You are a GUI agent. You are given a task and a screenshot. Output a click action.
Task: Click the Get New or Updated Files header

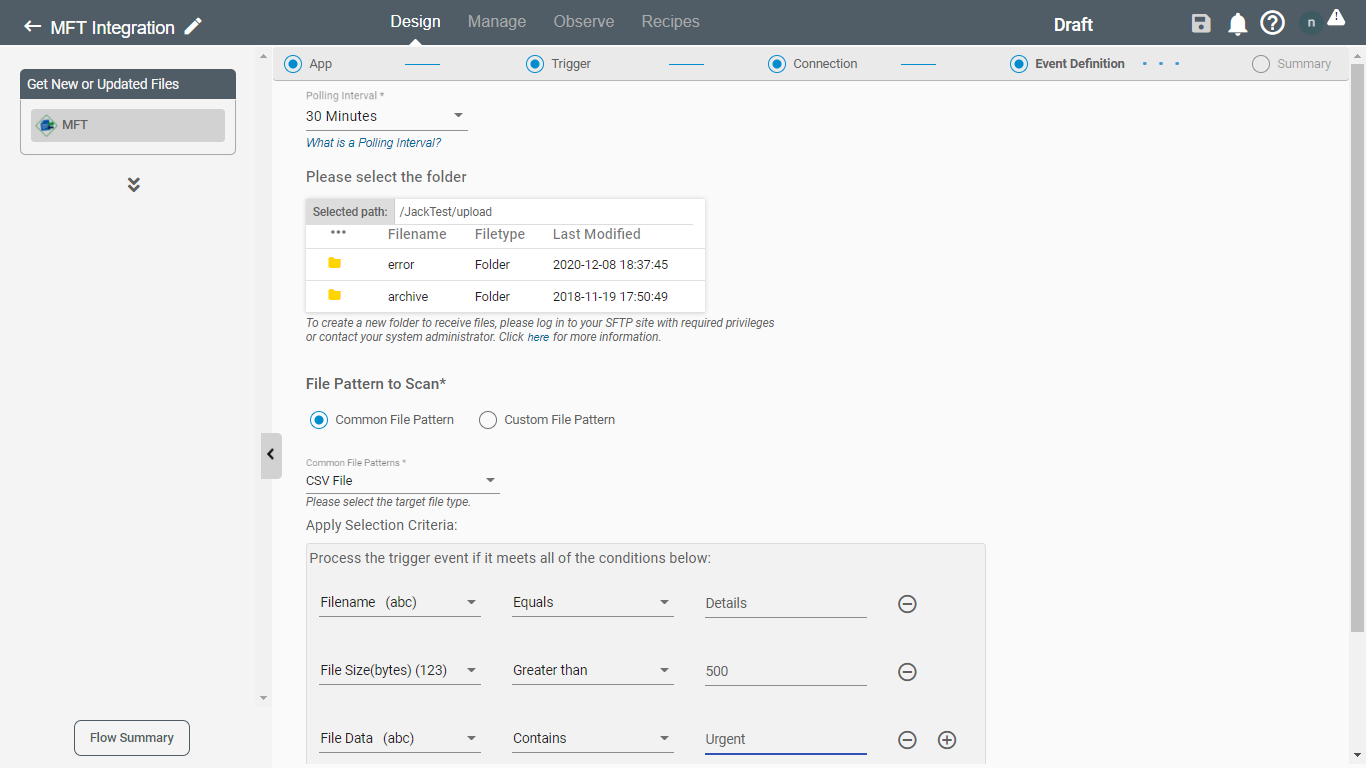(128, 84)
